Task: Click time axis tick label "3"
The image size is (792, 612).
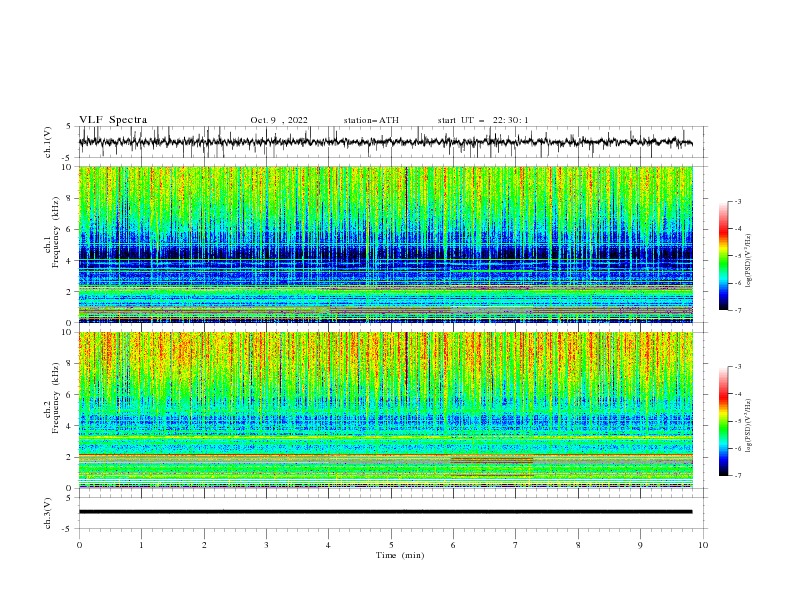Action: tap(266, 545)
